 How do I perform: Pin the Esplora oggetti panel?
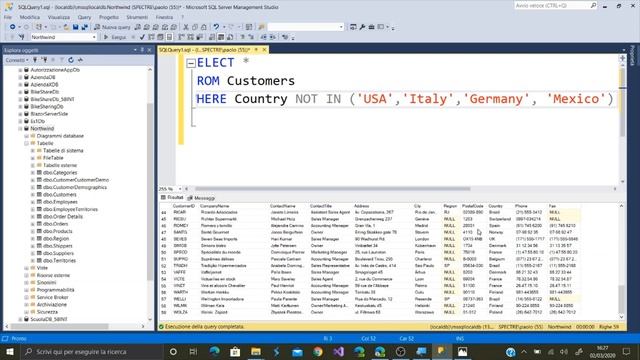tap(142, 50)
